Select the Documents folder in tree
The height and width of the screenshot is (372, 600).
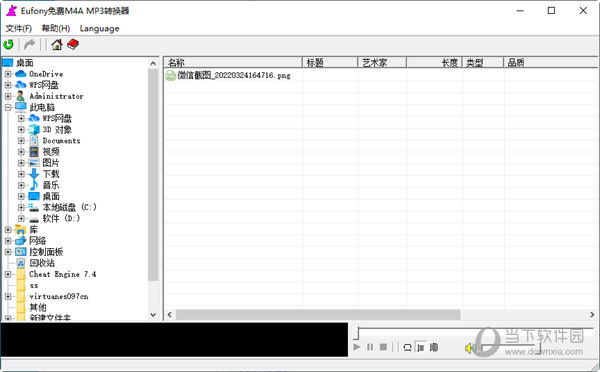pyautogui.click(x=61, y=140)
